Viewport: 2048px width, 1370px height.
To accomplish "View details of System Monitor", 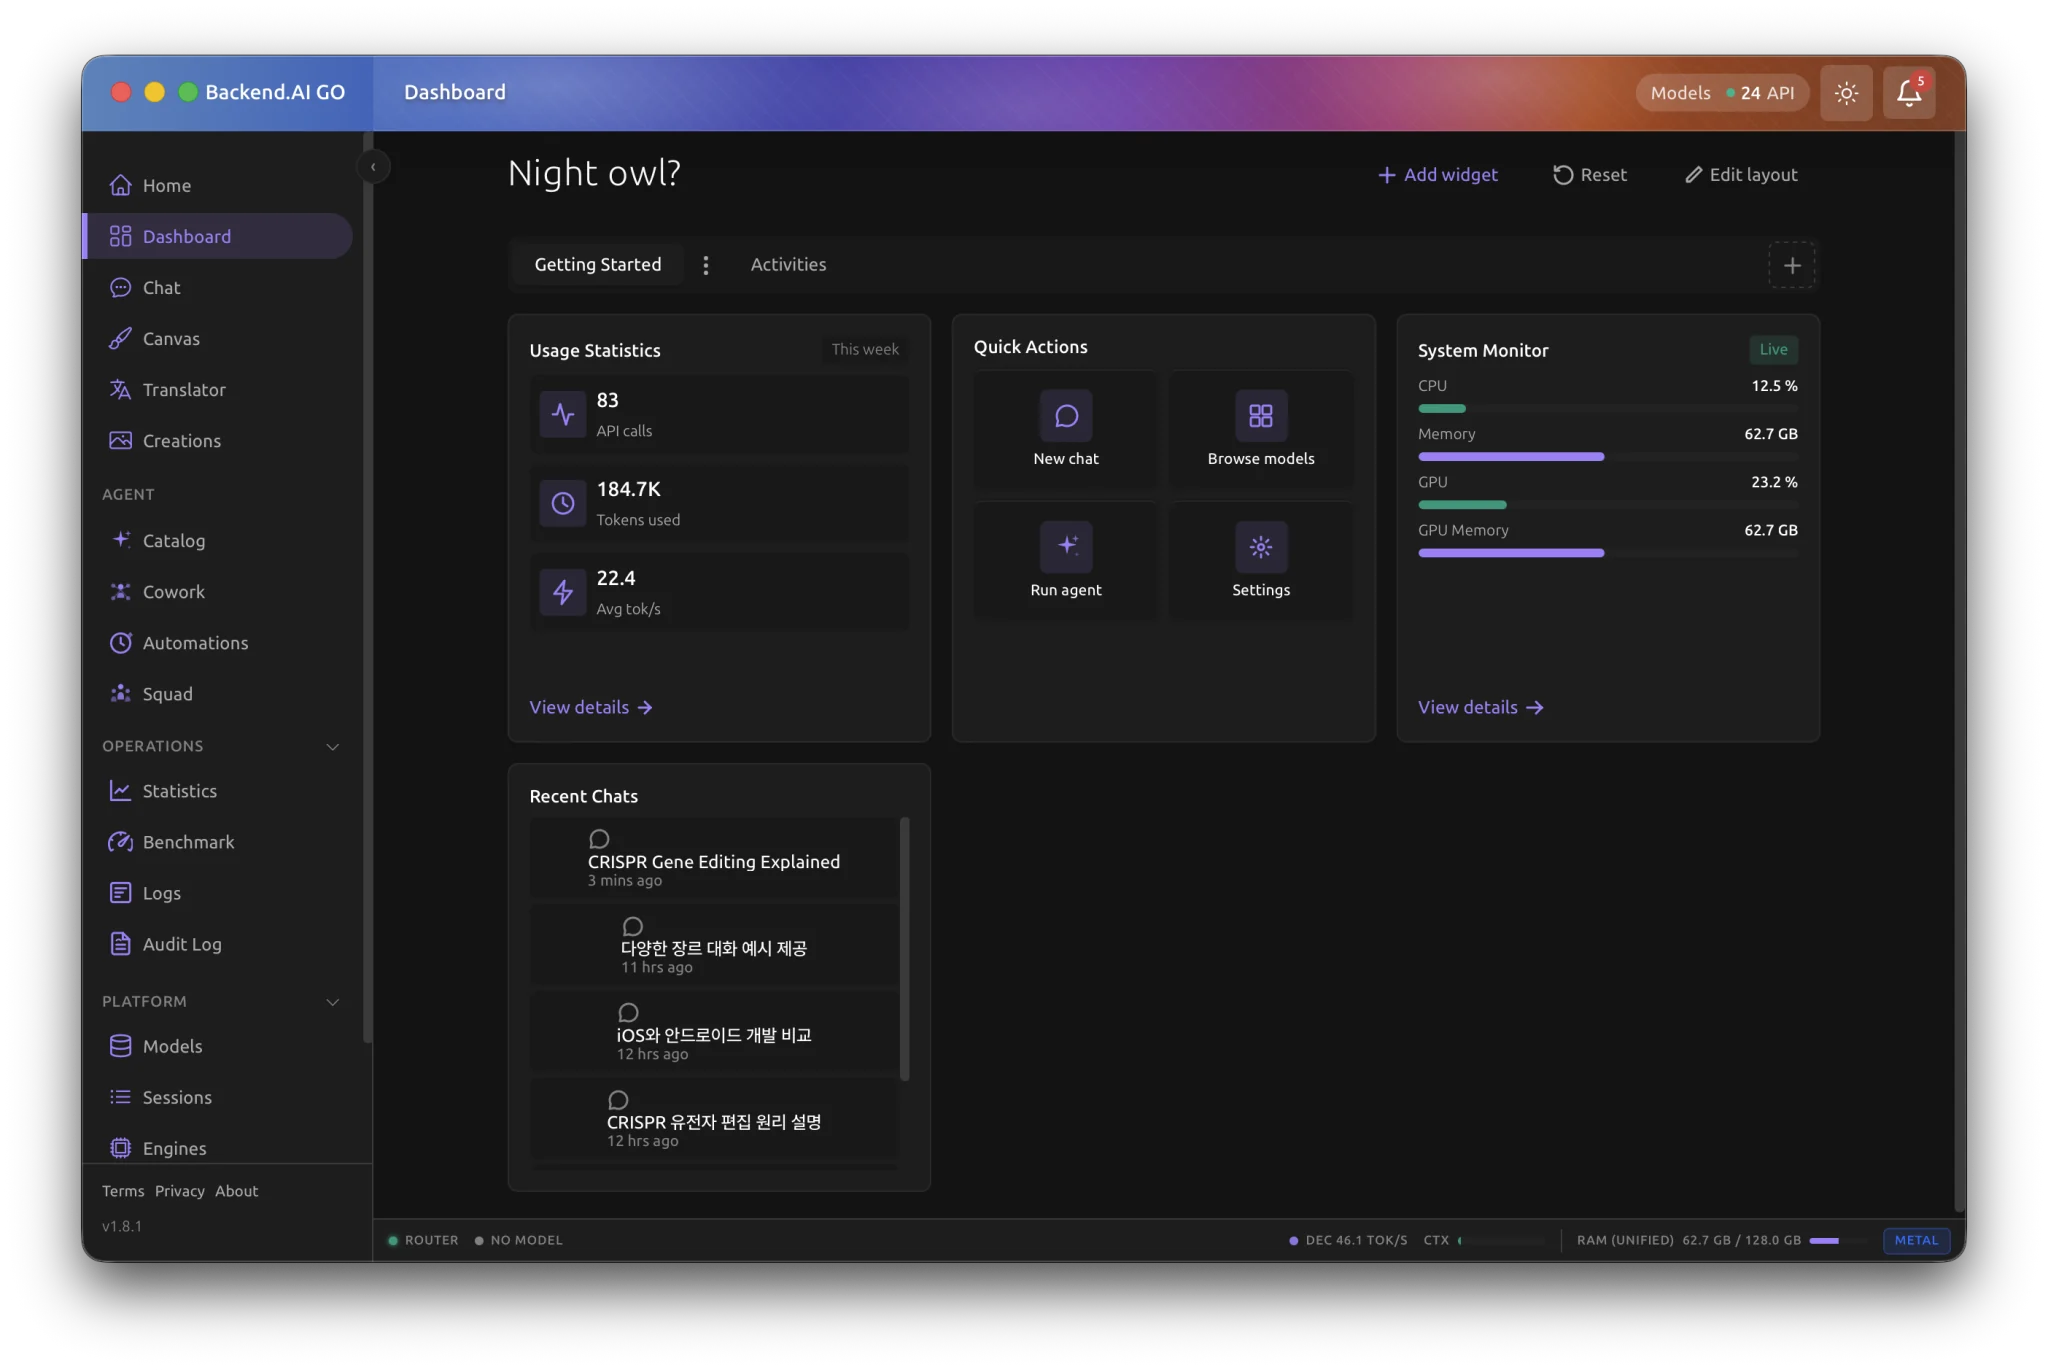I will (1480, 707).
